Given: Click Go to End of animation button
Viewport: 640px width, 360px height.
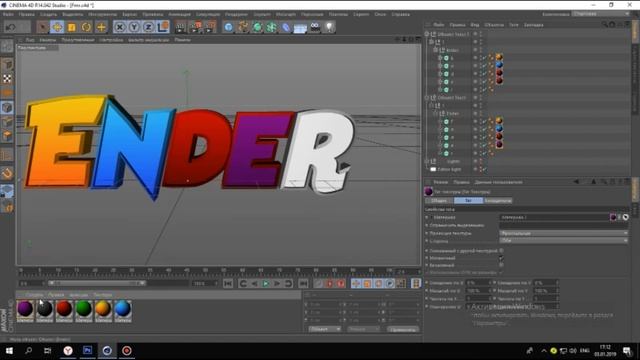Looking at the screenshot, I should point(303,283).
